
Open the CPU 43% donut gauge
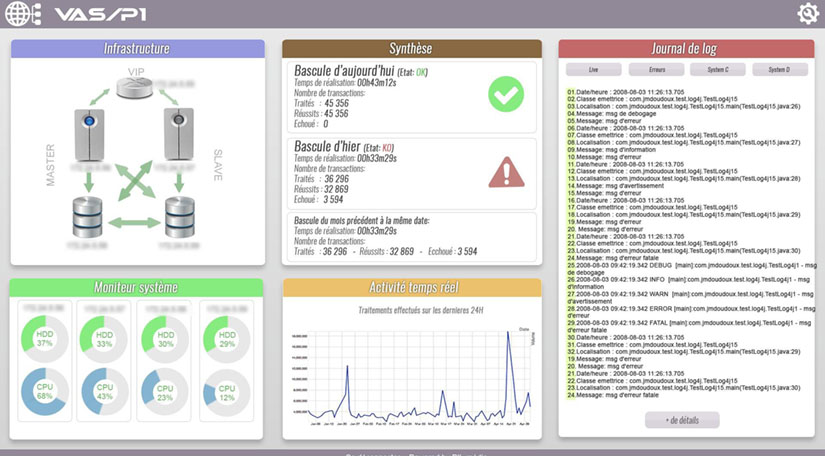105,391
